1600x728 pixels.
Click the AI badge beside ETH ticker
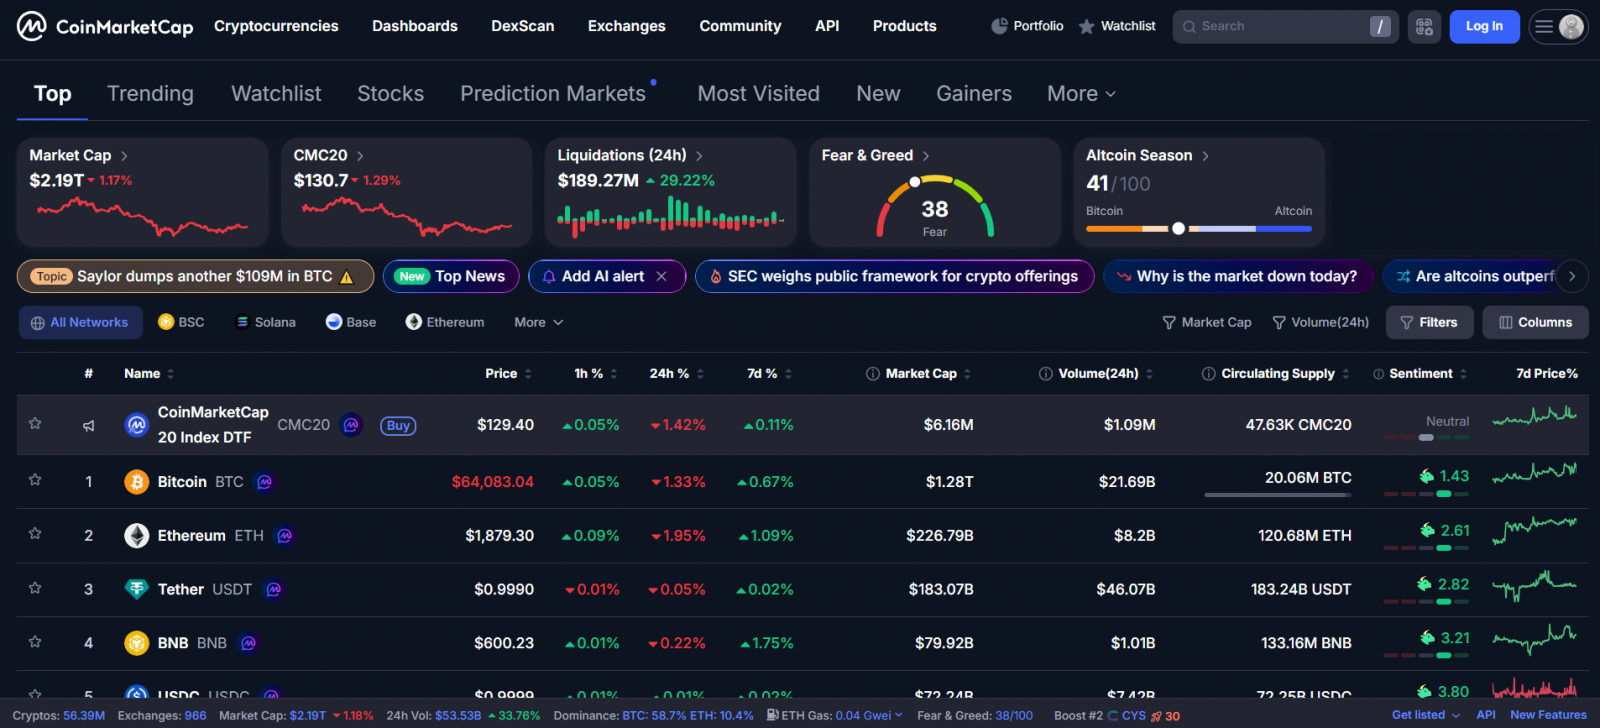[x=284, y=536]
